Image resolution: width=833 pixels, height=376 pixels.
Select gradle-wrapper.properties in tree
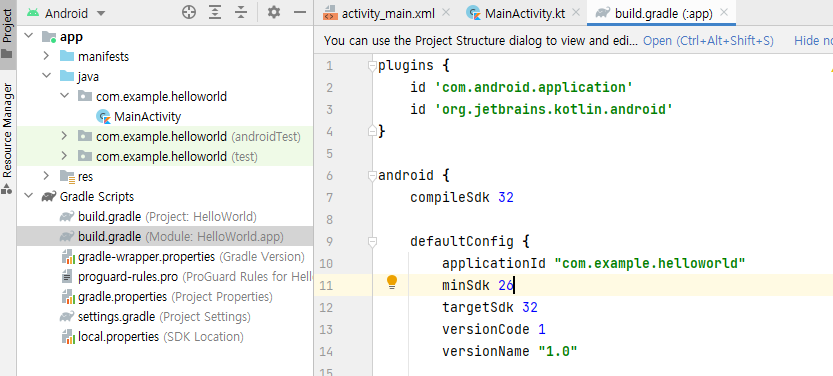[191, 257]
